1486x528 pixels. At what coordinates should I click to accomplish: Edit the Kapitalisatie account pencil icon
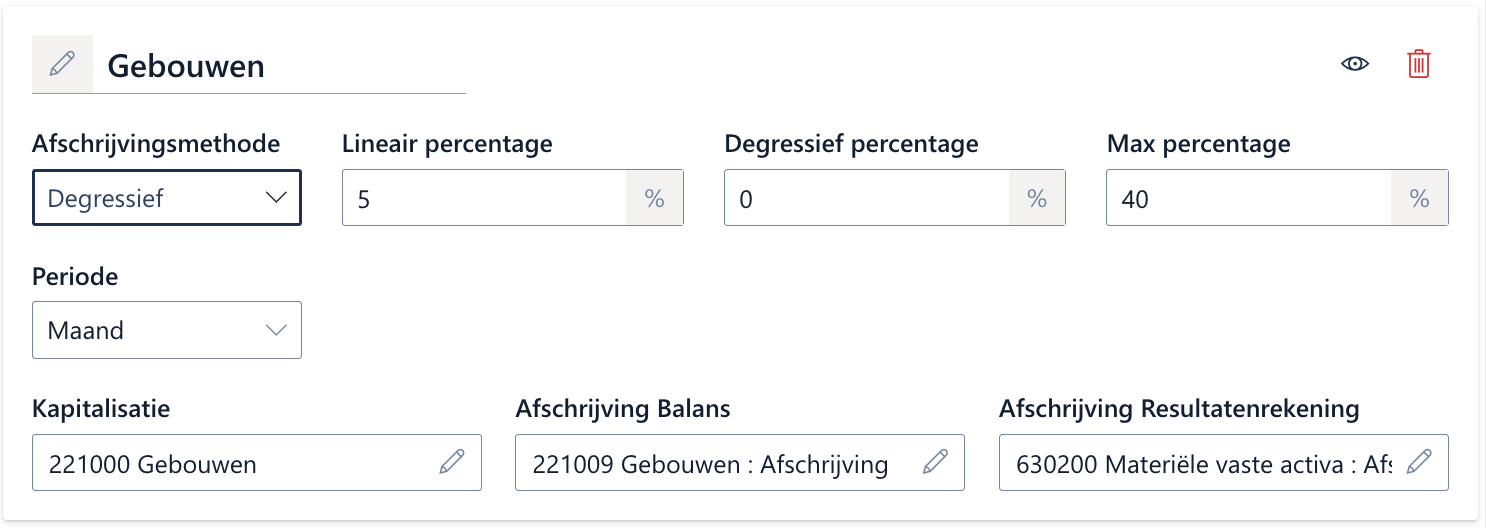(452, 462)
